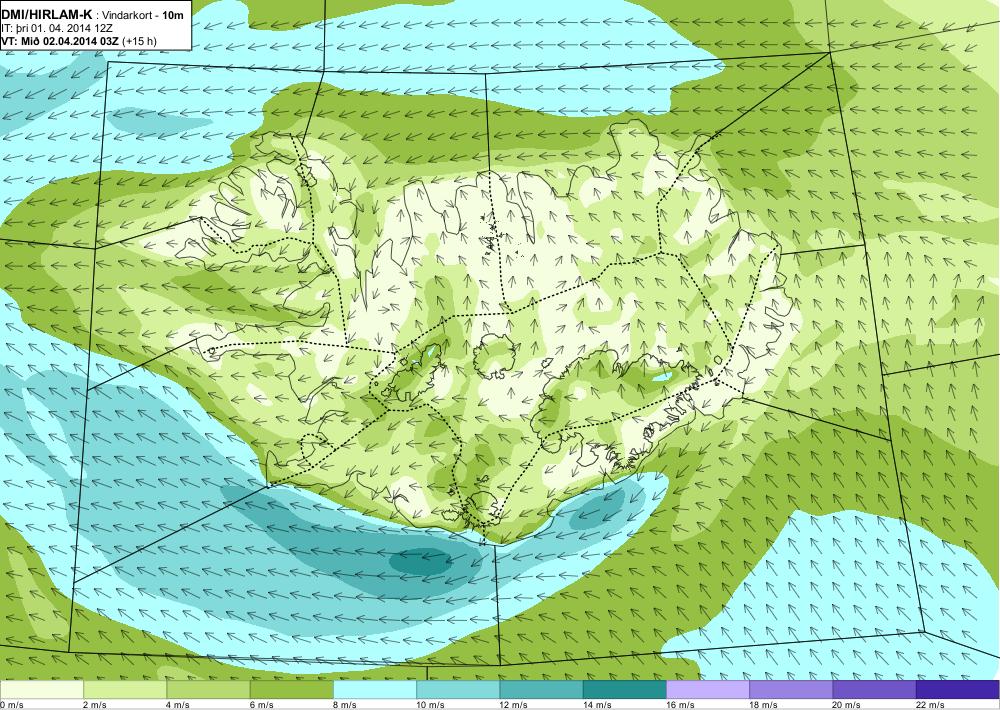Pick the 12–14 m/s teal legend swatch
Viewport: 1000px width, 710px height.
[x=541, y=690]
